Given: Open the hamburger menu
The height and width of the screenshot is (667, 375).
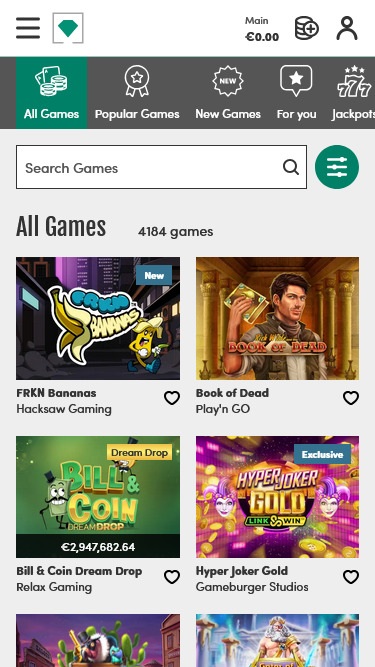Looking at the screenshot, I should click(28, 28).
